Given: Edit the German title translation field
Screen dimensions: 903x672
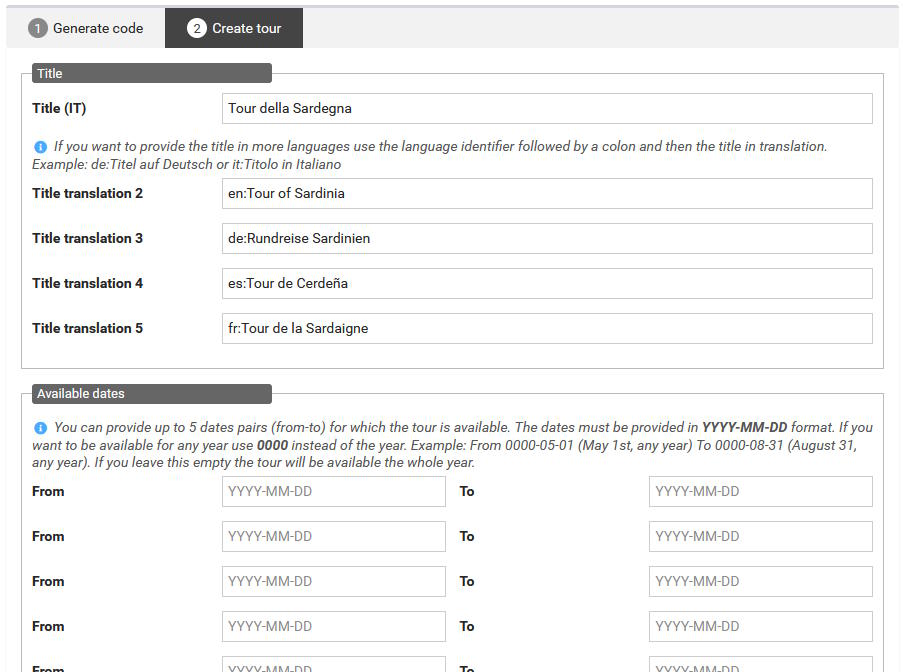Looking at the screenshot, I should [546, 239].
